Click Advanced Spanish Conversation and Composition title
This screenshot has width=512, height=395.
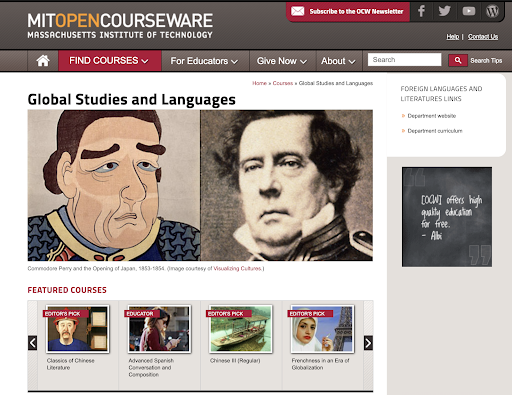tap(151, 367)
